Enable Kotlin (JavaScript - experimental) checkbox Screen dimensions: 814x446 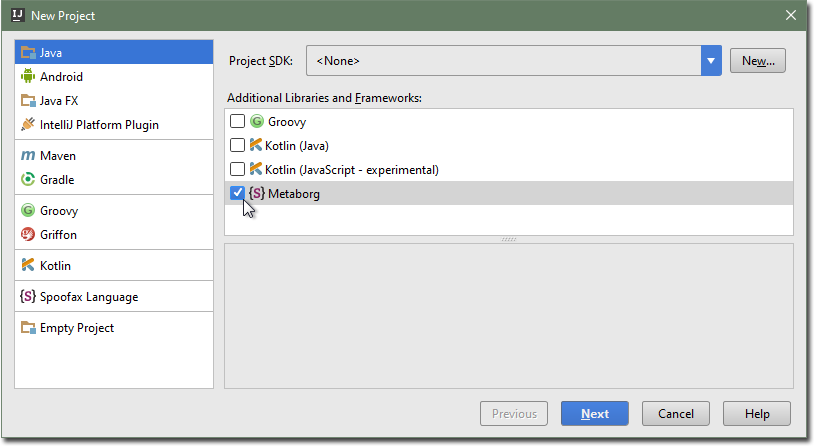[x=237, y=169]
